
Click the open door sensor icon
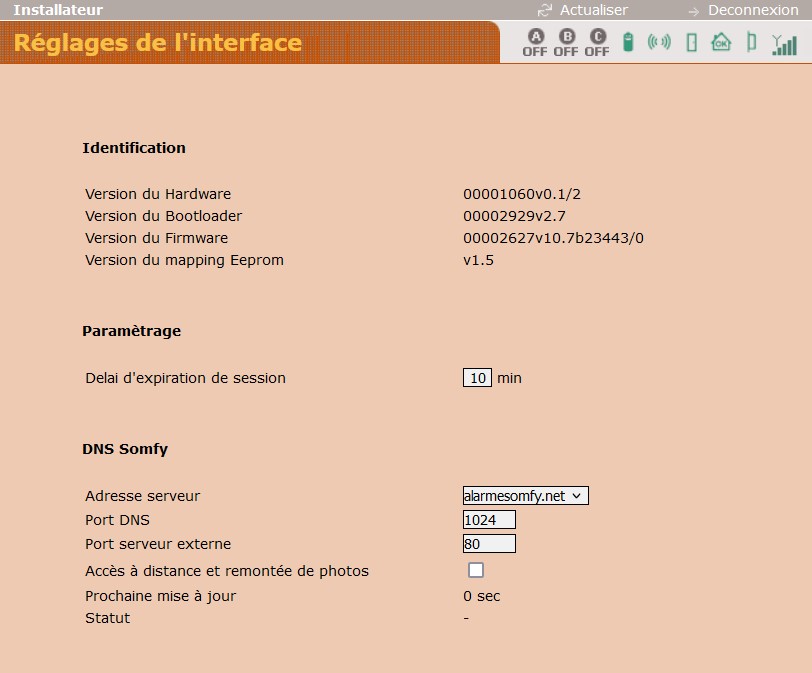click(x=751, y=43)
